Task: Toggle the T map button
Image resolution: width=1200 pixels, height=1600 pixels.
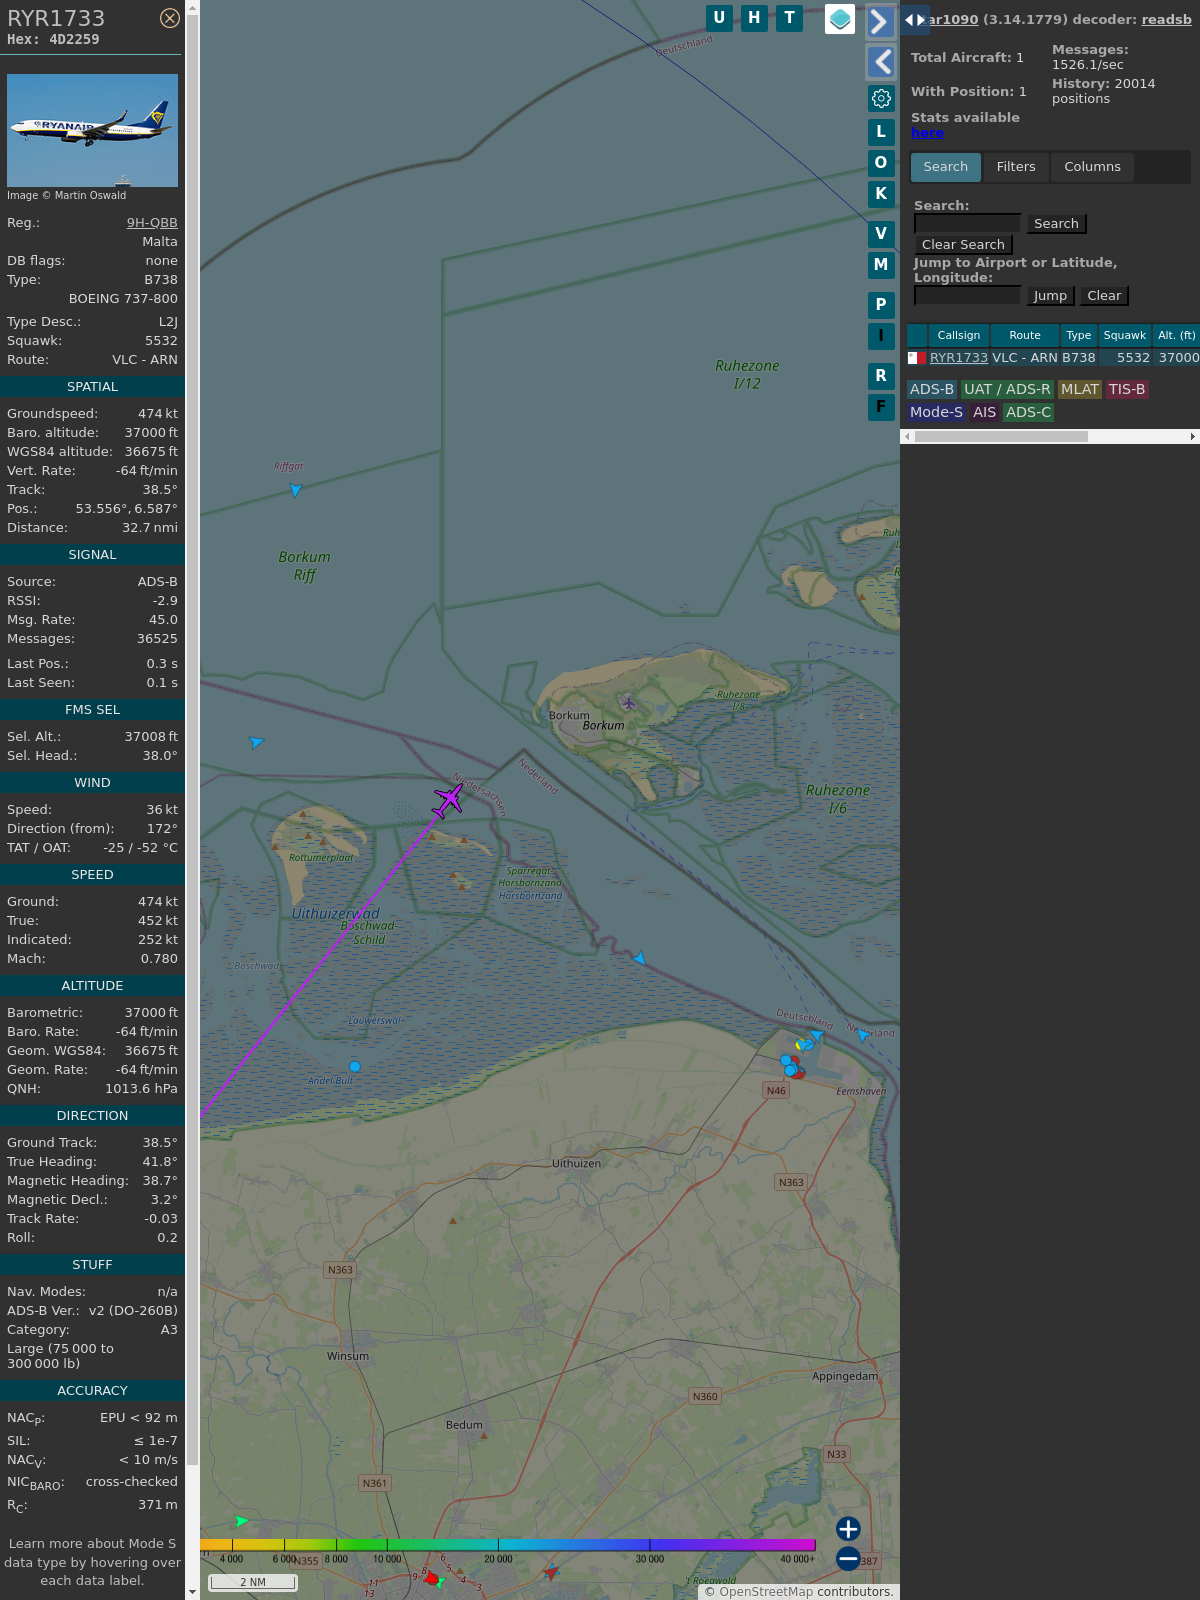Action: tap(789, 18)
